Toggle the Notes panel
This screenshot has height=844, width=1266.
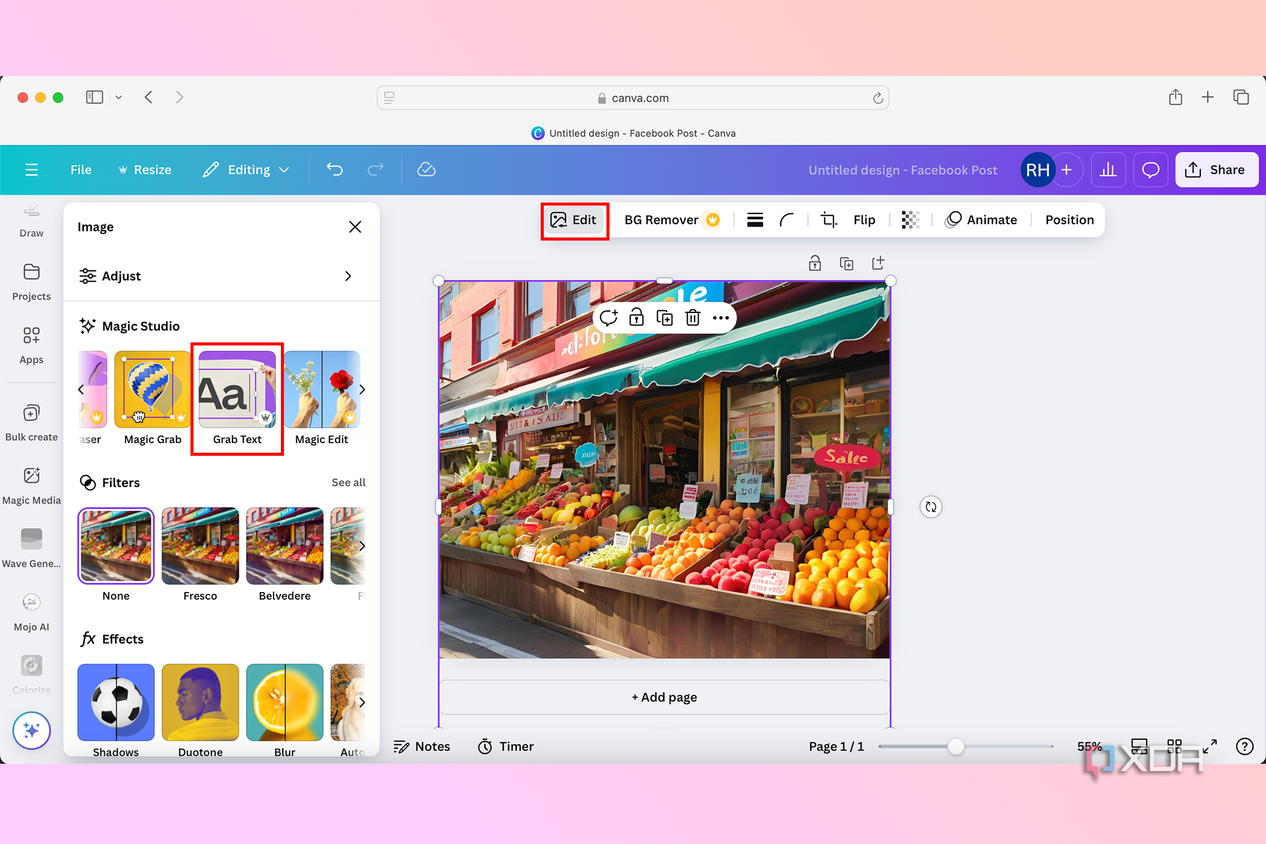(422, 747)
